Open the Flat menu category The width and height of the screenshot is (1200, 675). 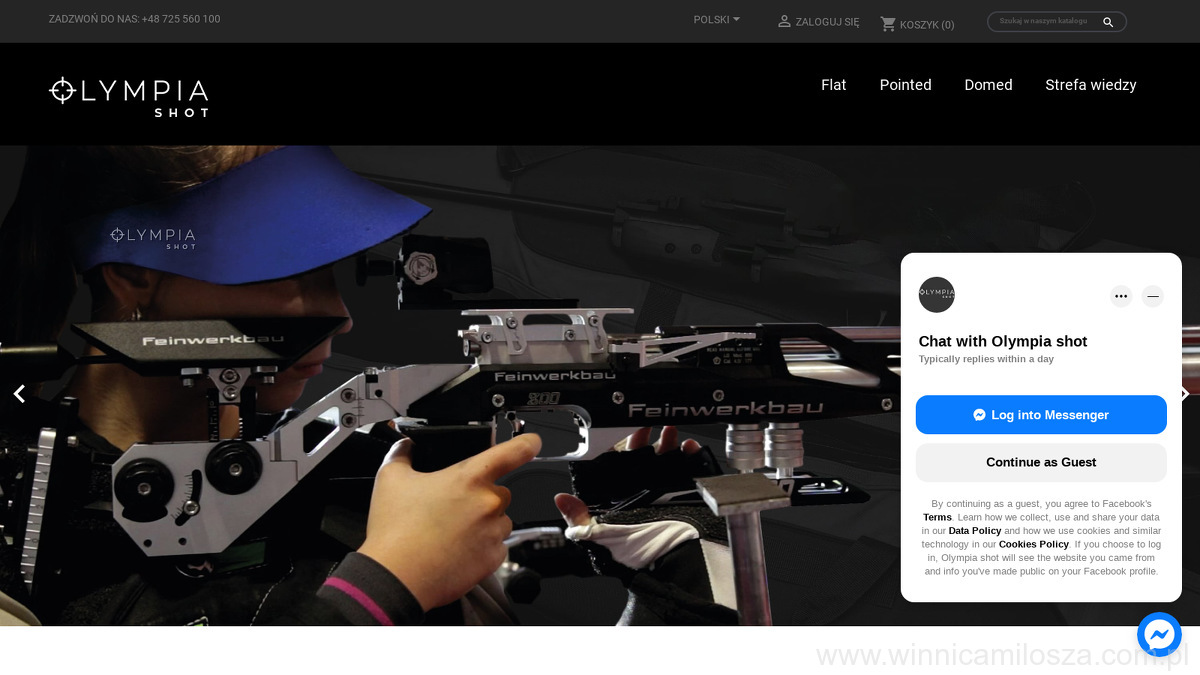(833, 85)
